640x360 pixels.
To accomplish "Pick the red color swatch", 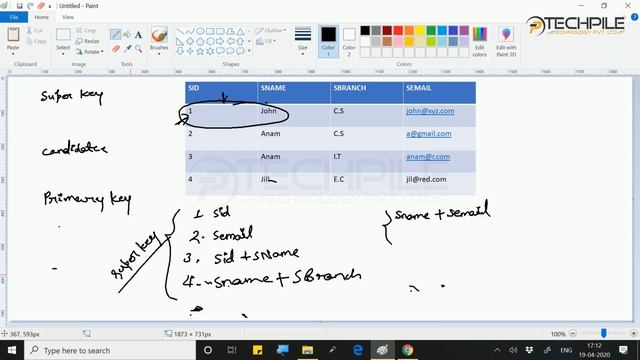I will [398, 31].
